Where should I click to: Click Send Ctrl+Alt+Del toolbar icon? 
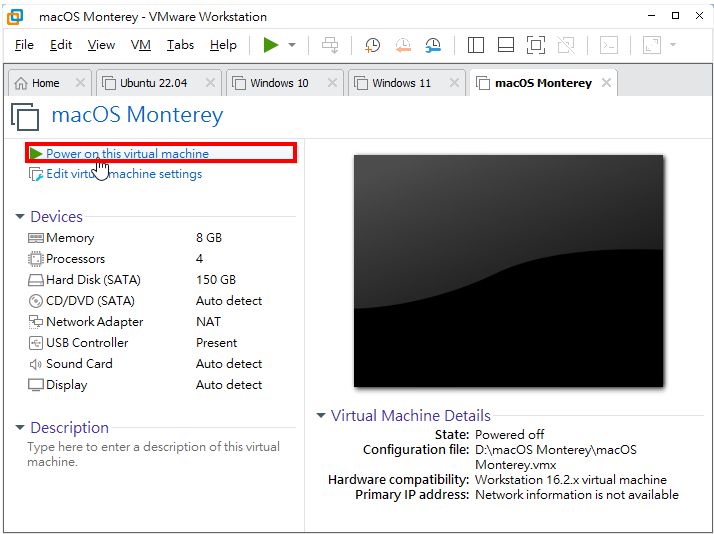[x=330, y=45]
